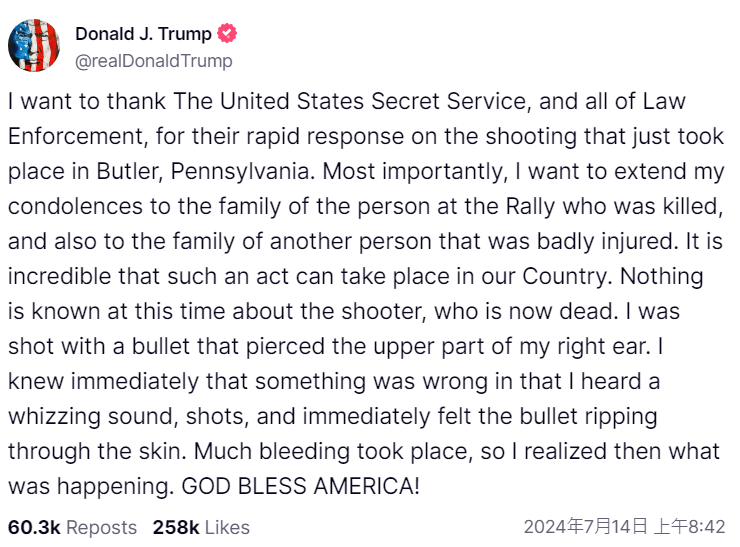Click the Reposts label
The width and height of the screenshot is (740, 547).
click(x=101, y=526)
